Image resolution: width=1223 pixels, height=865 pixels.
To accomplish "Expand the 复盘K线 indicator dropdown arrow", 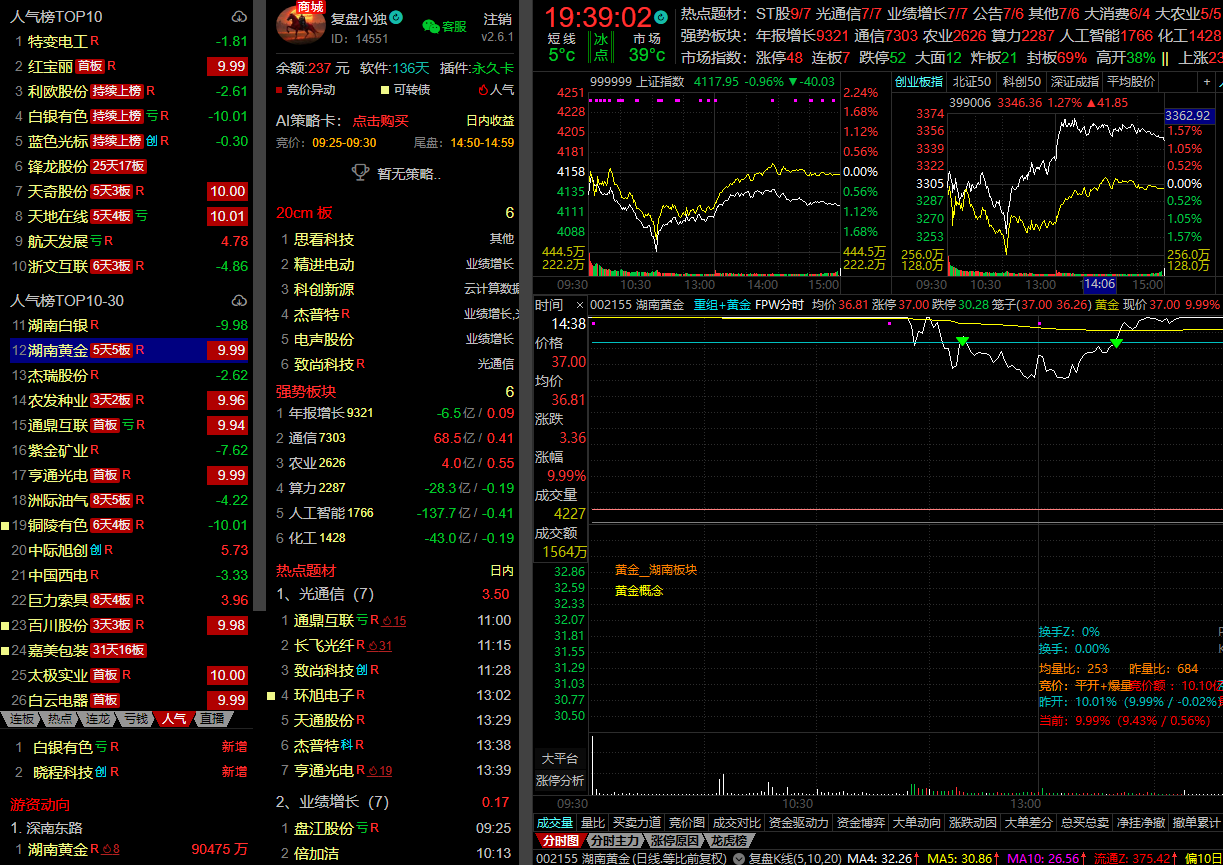I will [x=739, y=858].
